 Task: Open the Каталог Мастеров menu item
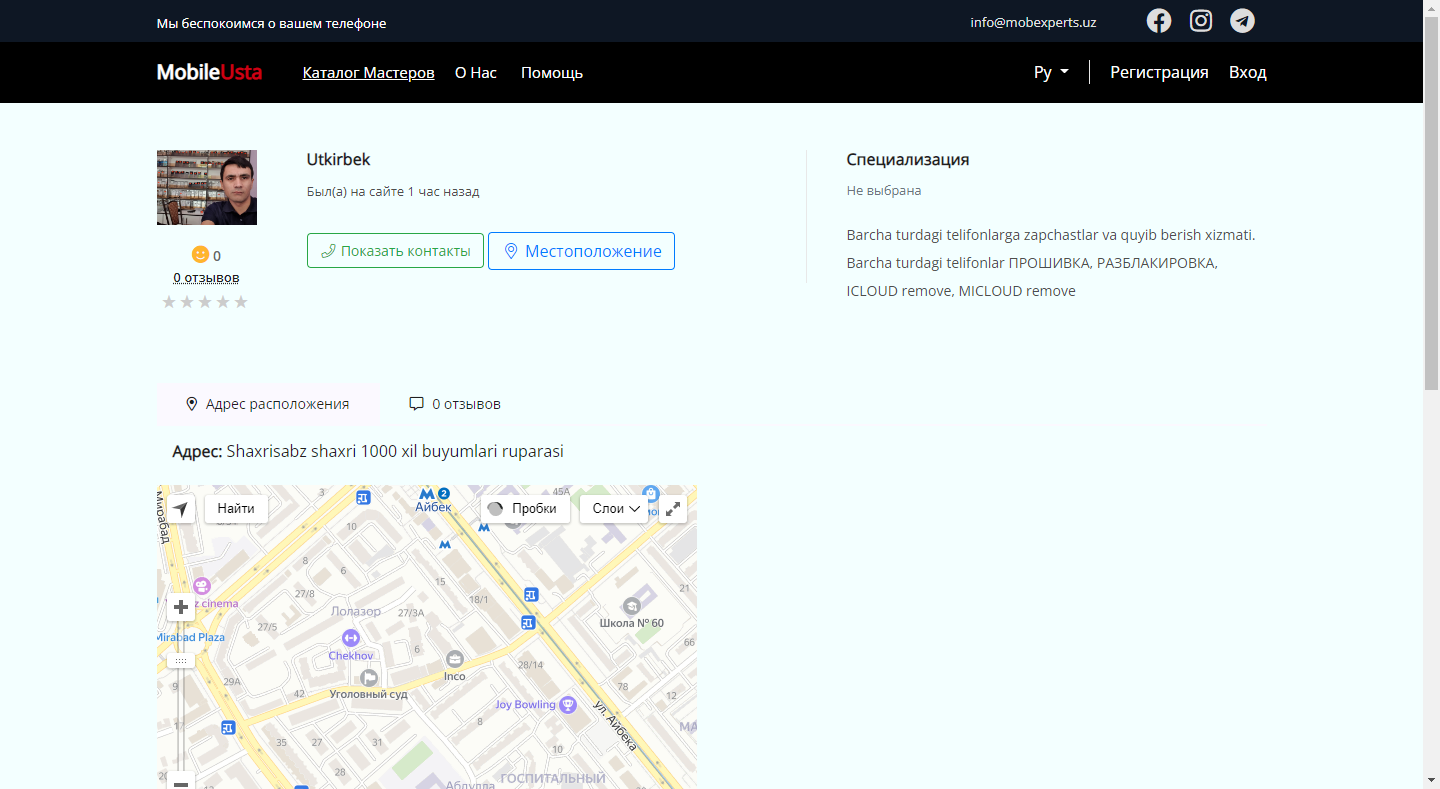tap(368, 73)
